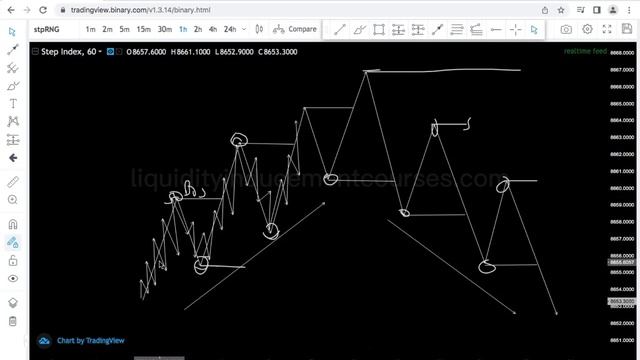Select the brush drawing tool in left sidebar
The height and width of the screenshot is (360, 640).
coord(13,86)
